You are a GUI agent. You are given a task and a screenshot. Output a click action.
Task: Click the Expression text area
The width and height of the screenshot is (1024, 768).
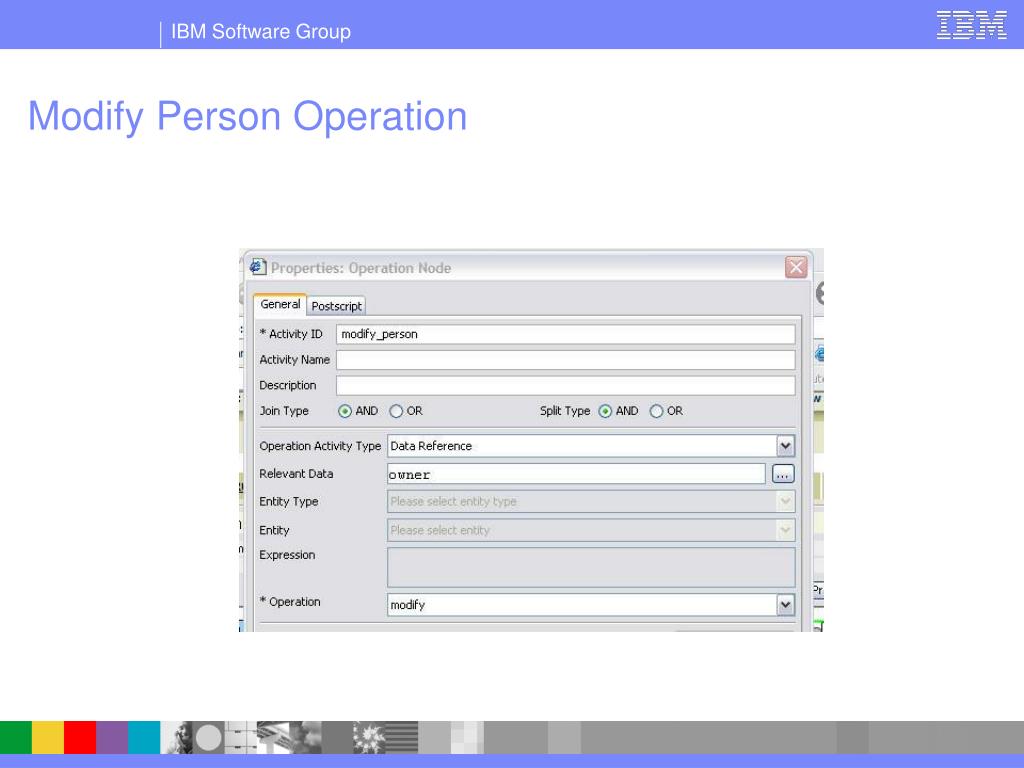pyautogui.click(x=591, y=568)
